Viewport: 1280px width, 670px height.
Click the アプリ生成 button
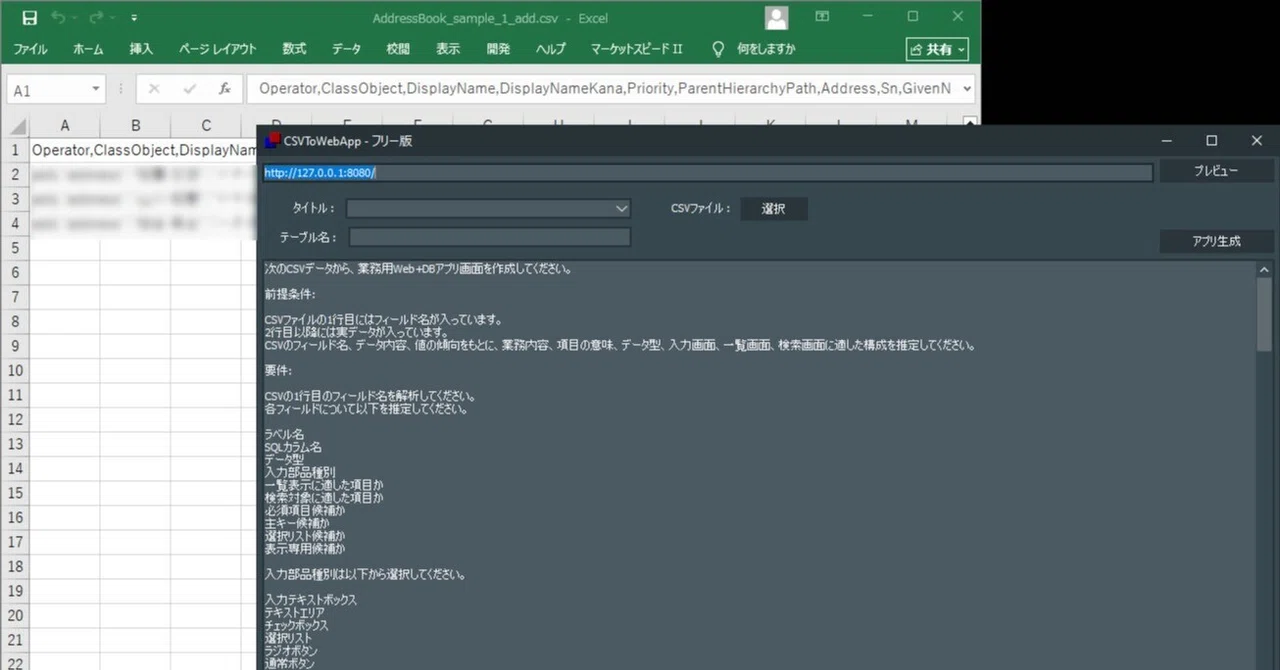click(1216, 241)
